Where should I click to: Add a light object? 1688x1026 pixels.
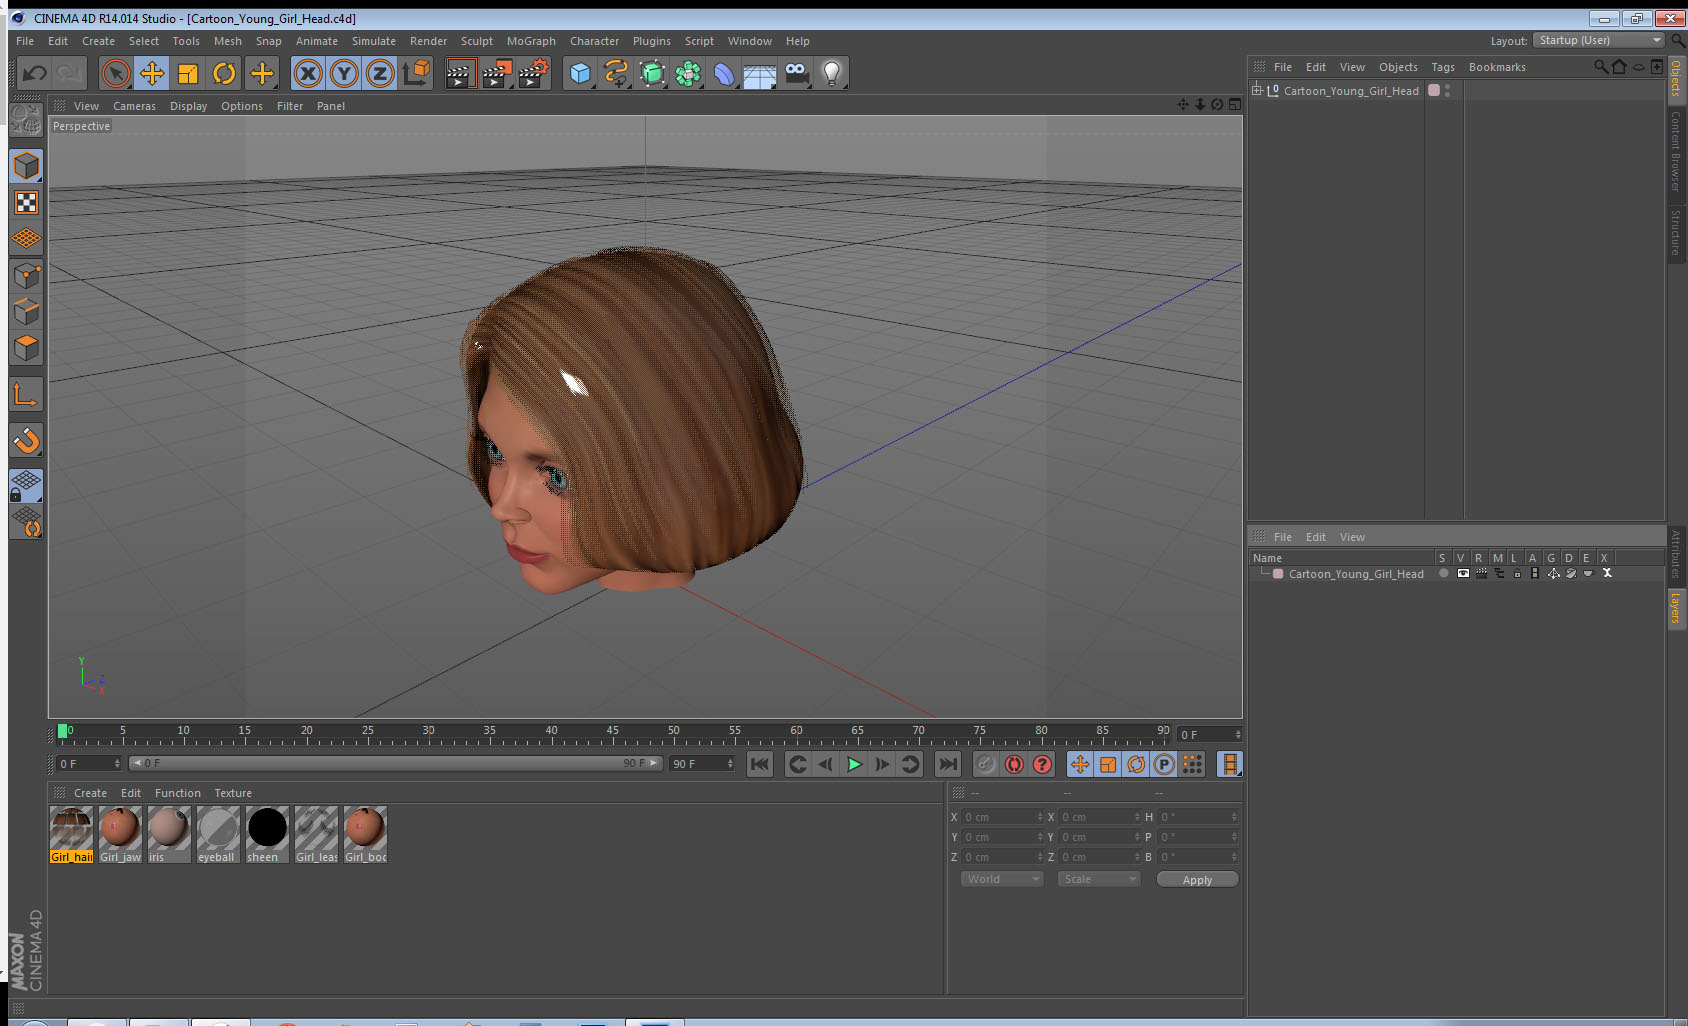pos(832,73)
